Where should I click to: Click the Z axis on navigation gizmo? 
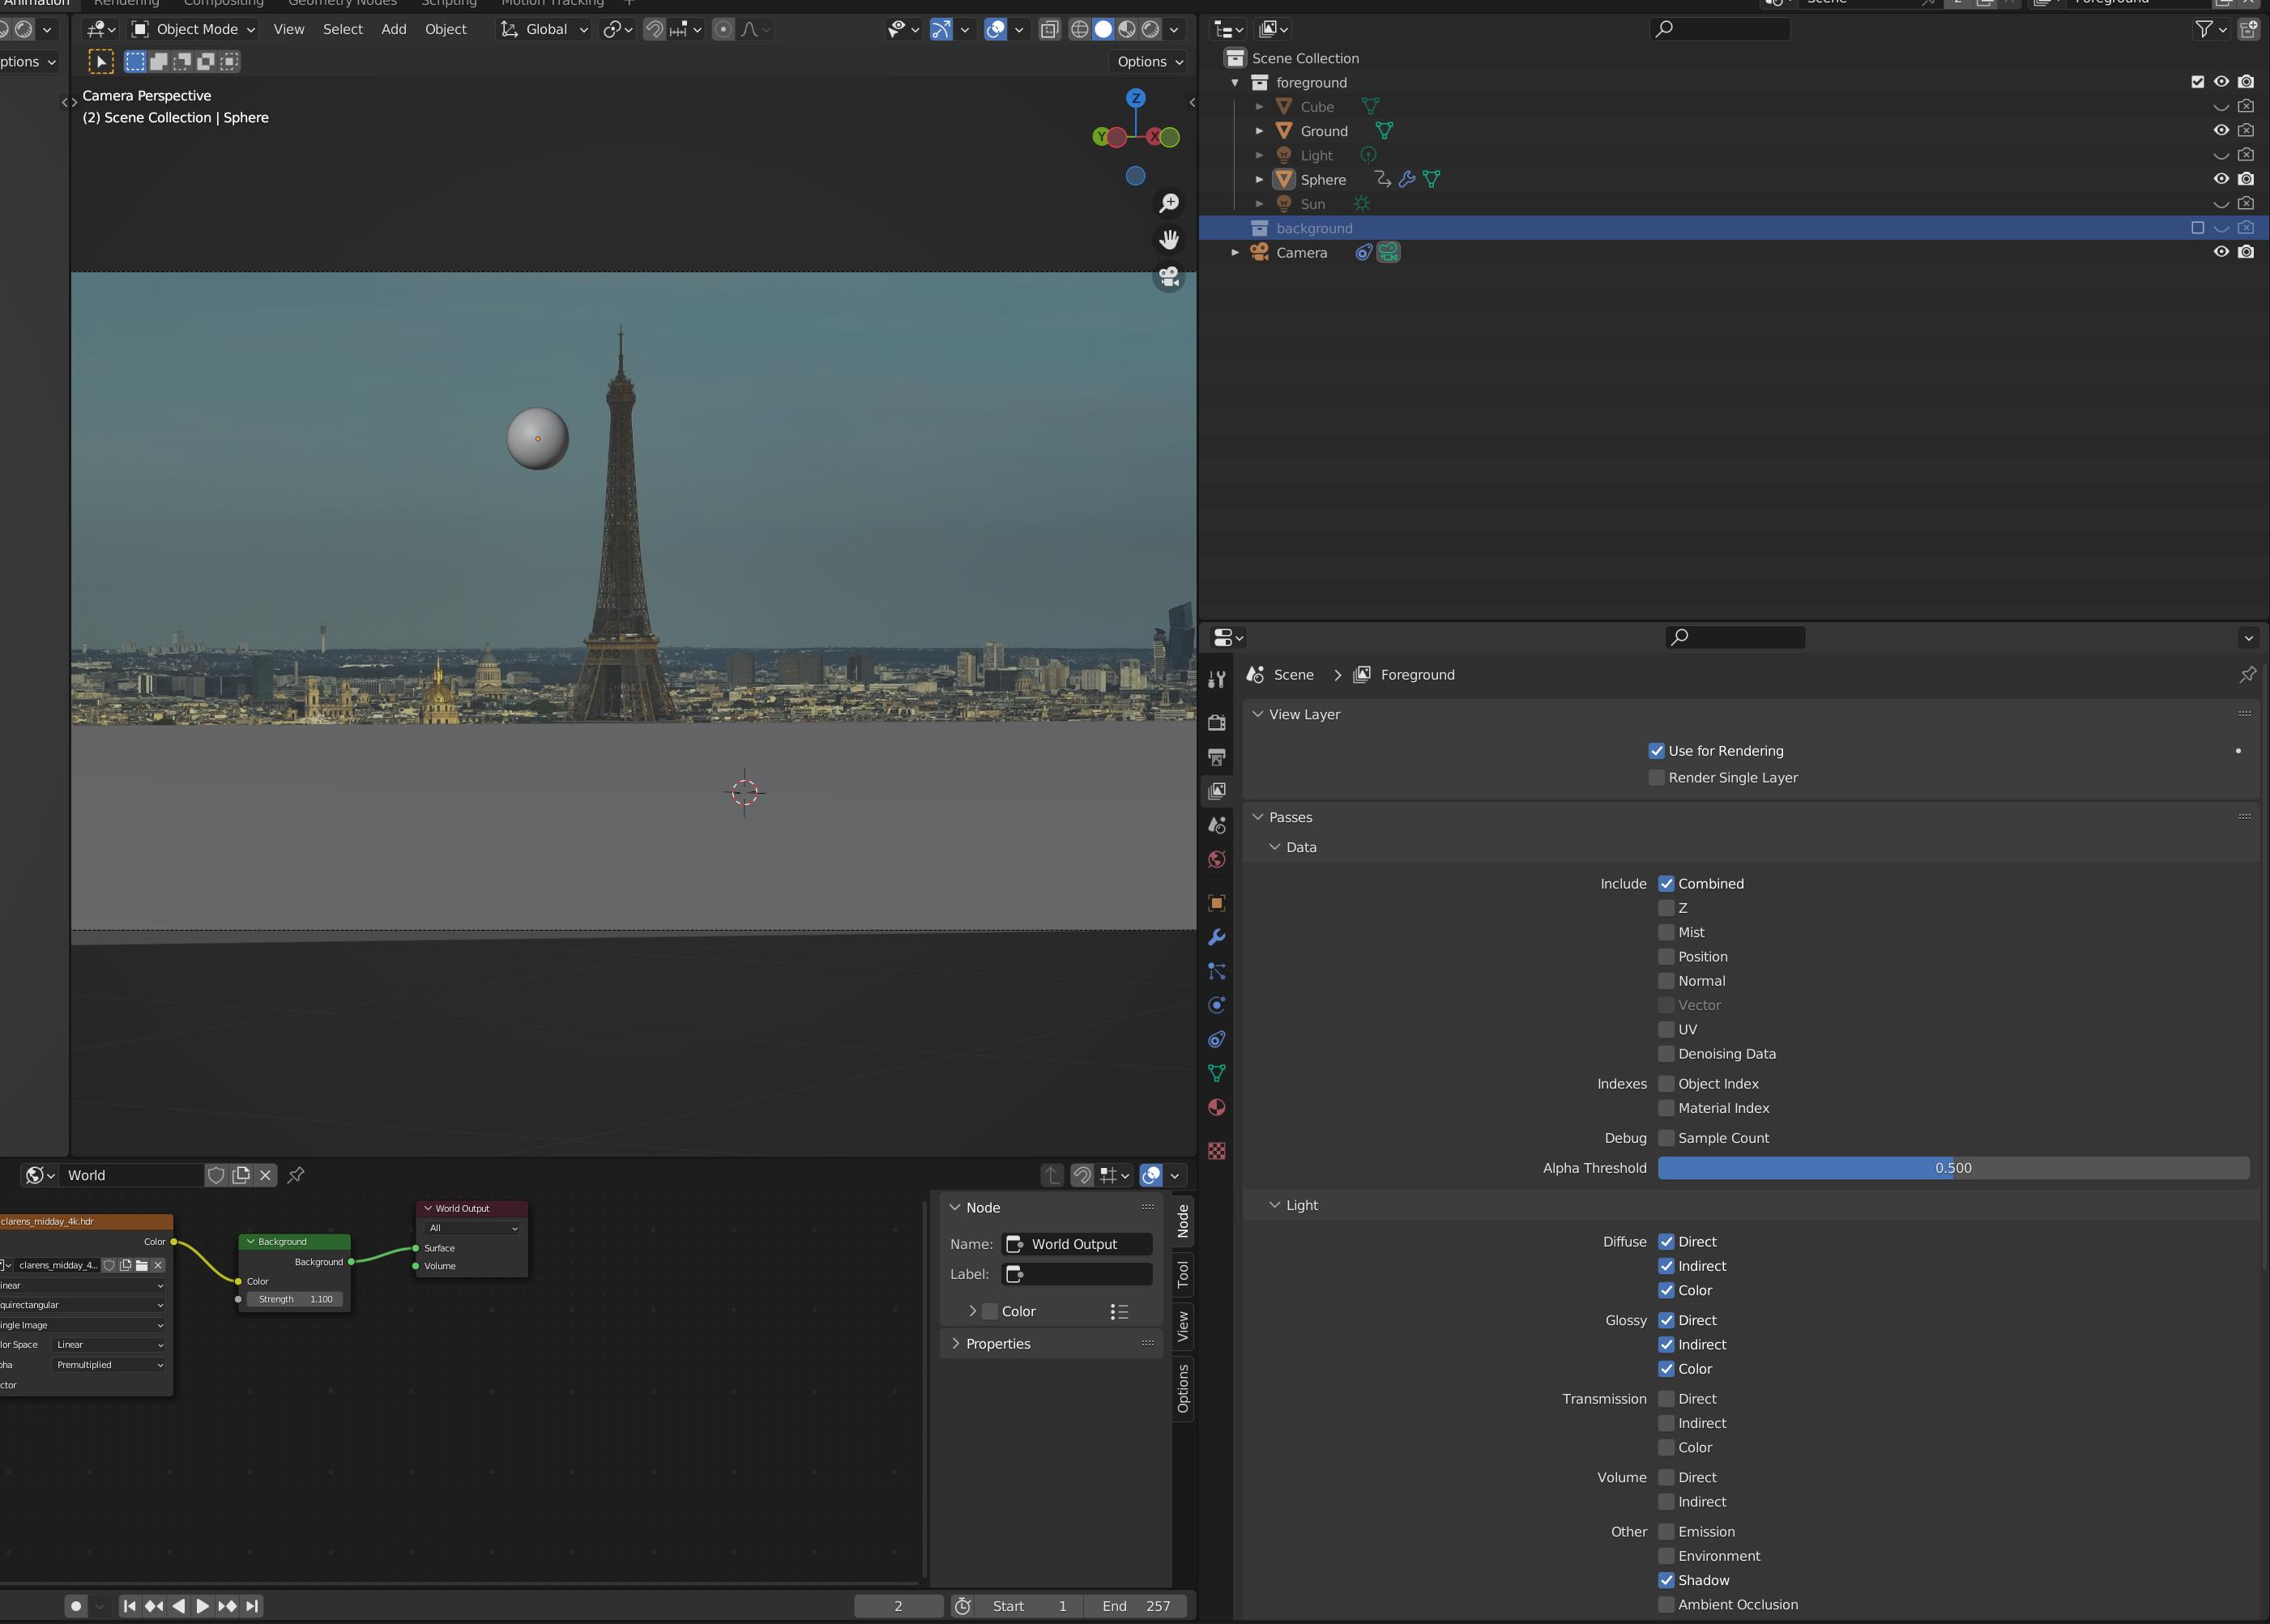pyautogui.click(x=1135, y=98)
